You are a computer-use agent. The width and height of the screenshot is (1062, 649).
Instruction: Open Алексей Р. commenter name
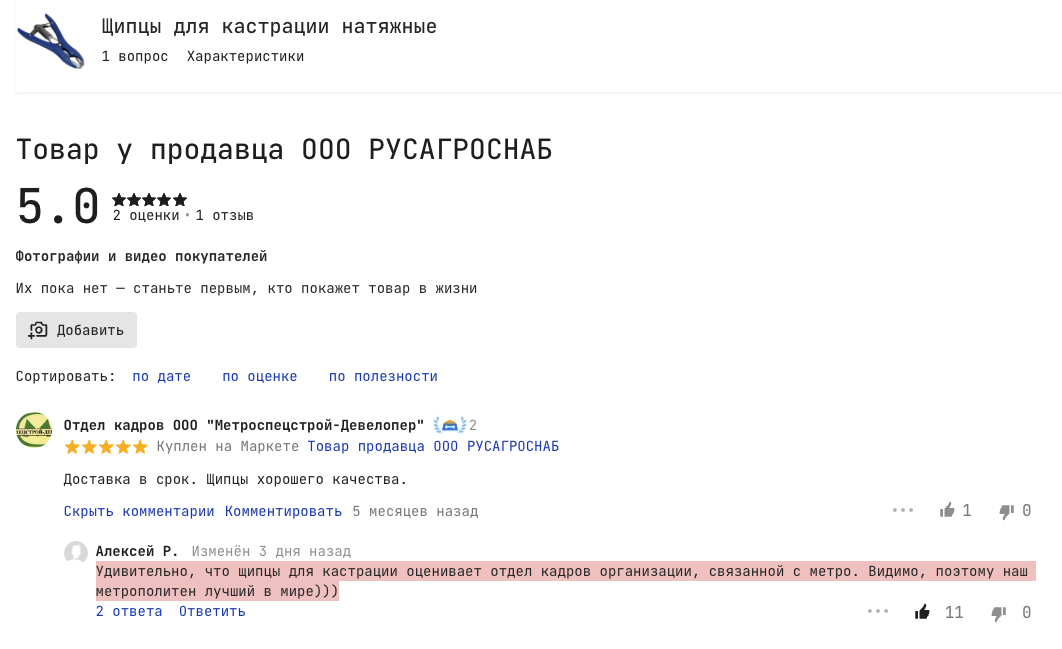pyautogui.click(x=137, y=551)
